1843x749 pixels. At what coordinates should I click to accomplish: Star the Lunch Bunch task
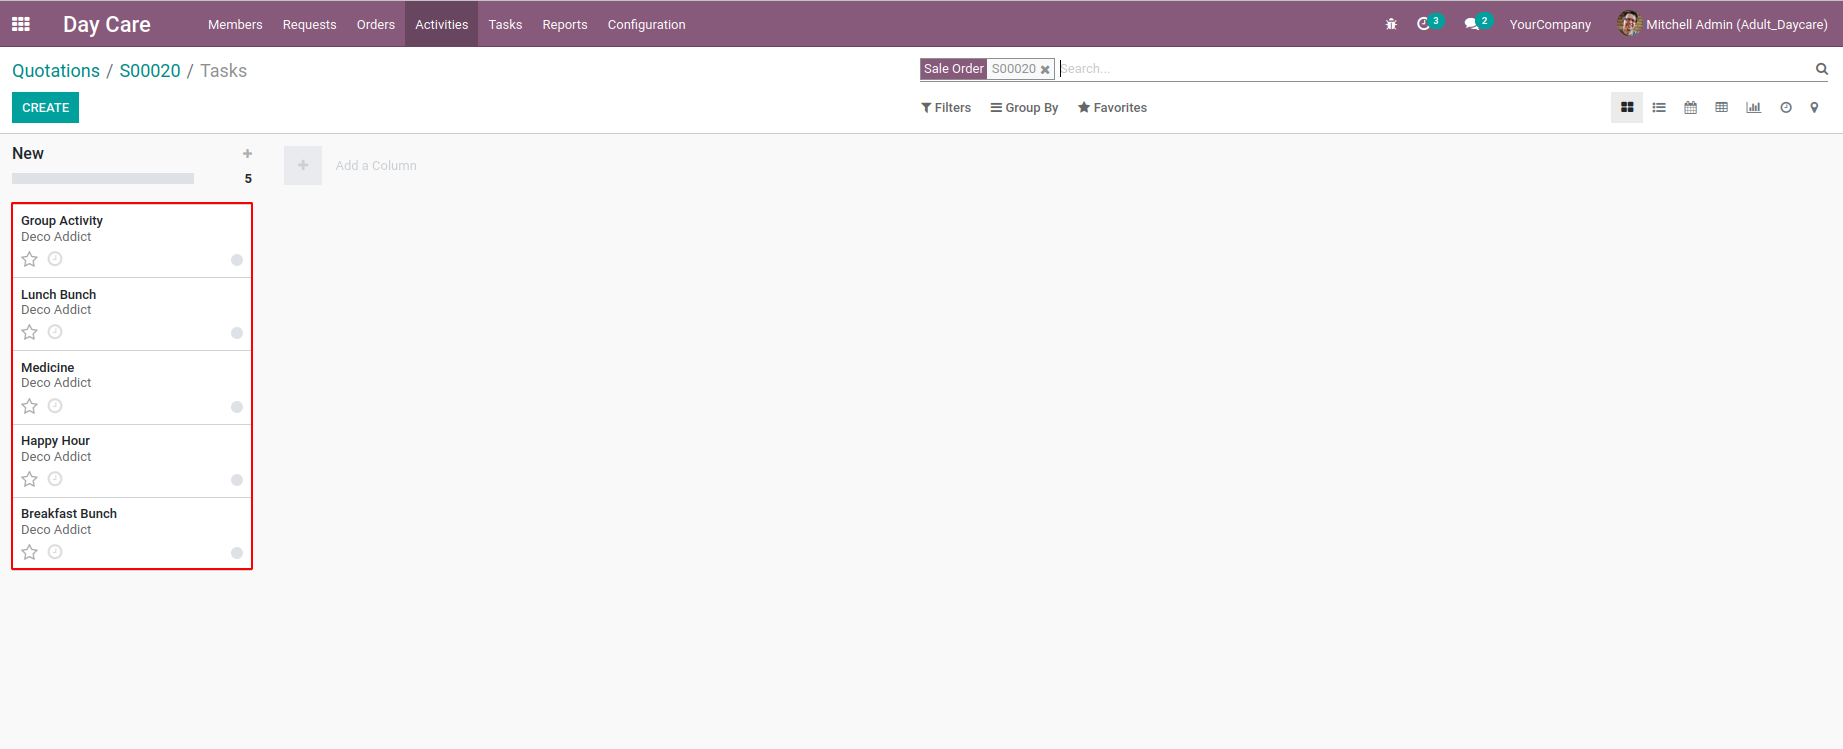[30, 332]
